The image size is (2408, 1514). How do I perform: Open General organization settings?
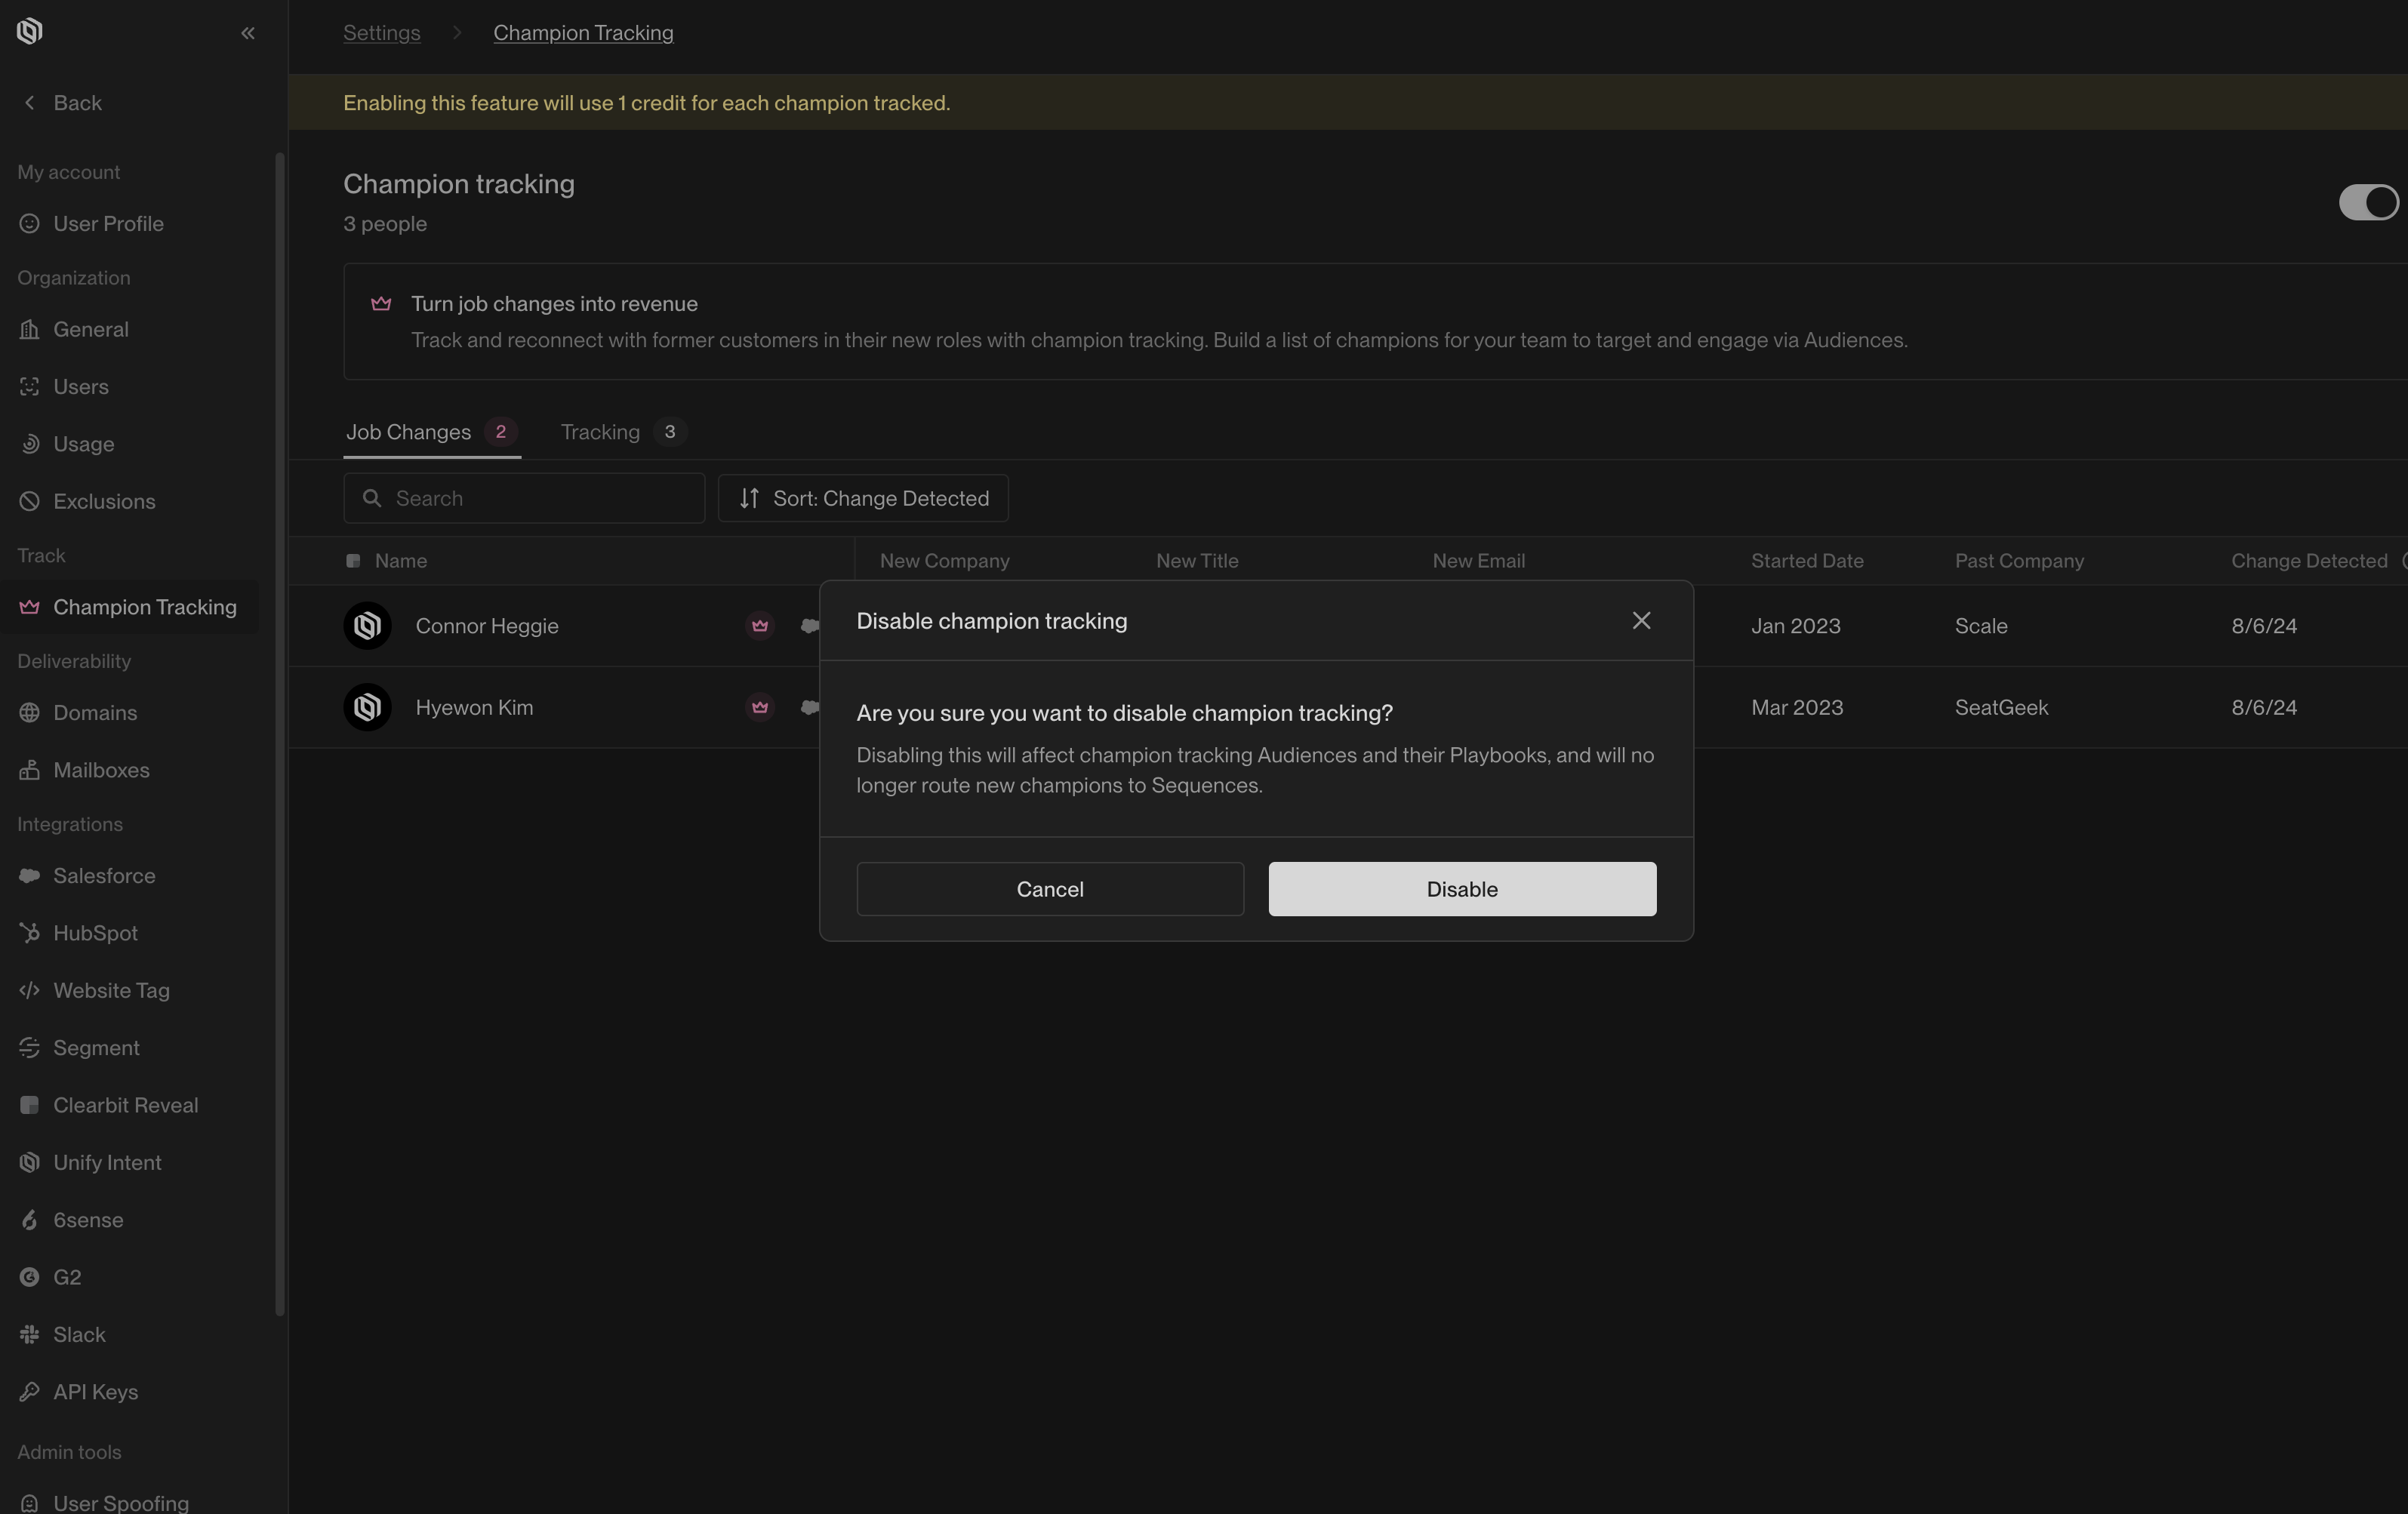130,329
